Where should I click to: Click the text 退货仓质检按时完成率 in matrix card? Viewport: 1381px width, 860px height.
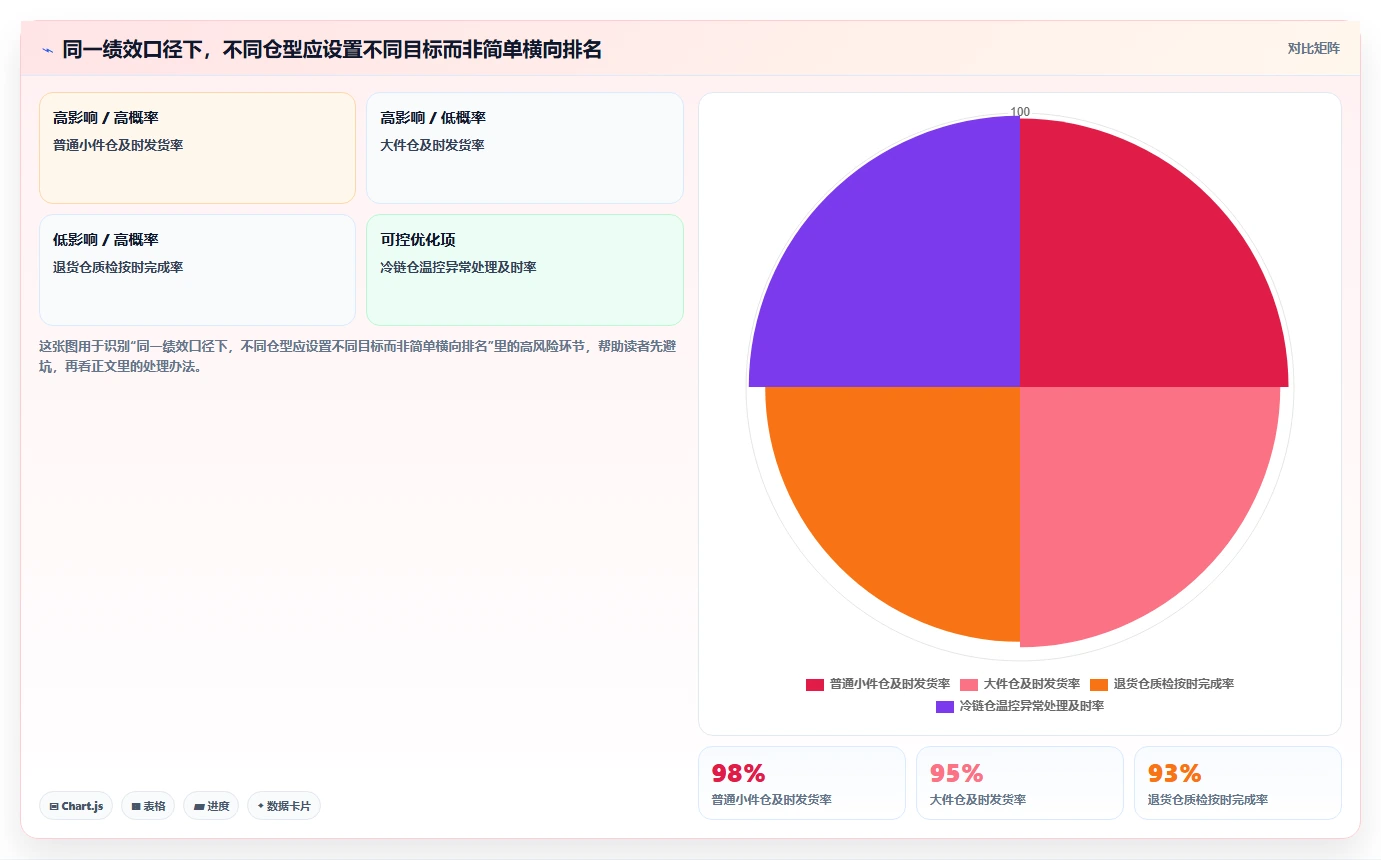(x=118, y=267)
